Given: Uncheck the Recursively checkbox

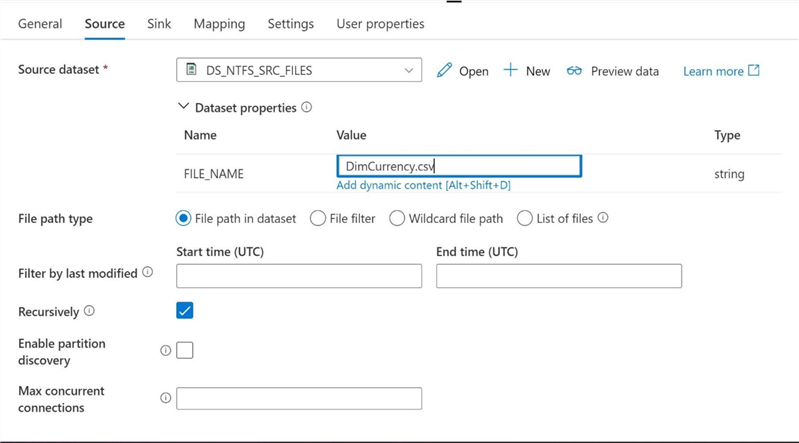Looking at the screenshot, I should click(x=185, y=311).
